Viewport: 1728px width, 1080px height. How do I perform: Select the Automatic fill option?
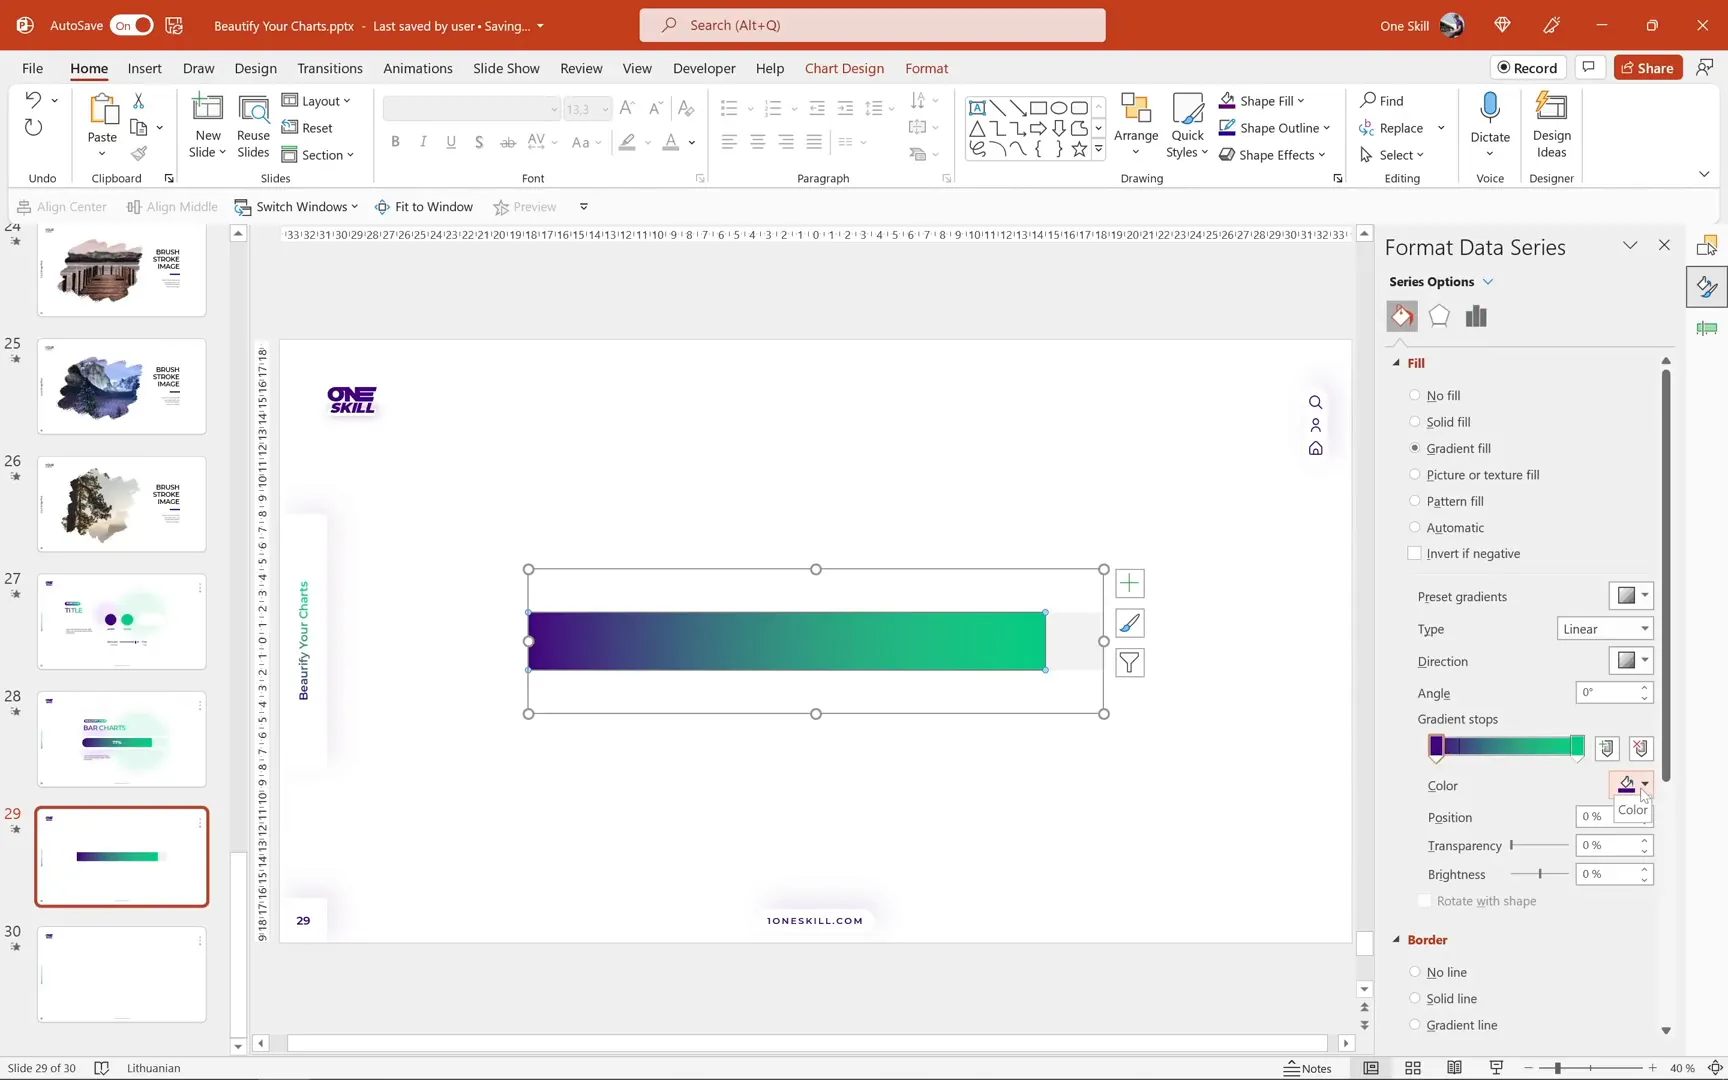[x=1447, y=528]
